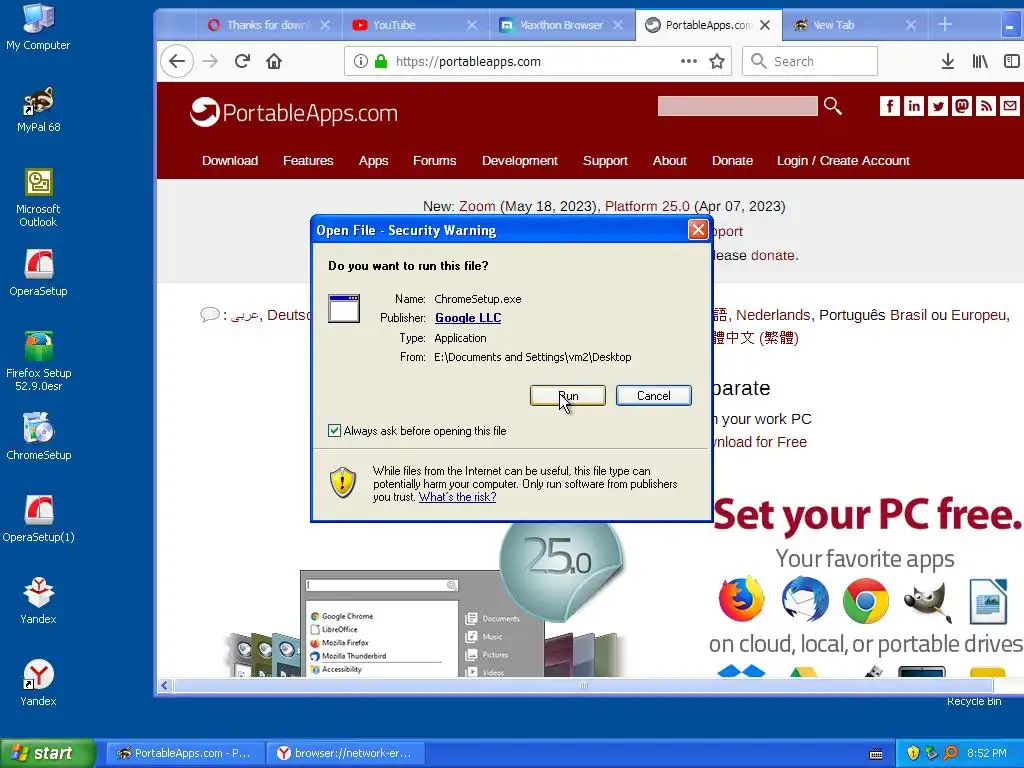Close the YouTube tab
The width and height of the screenshot is (1024, 768).
coord(472,25)
